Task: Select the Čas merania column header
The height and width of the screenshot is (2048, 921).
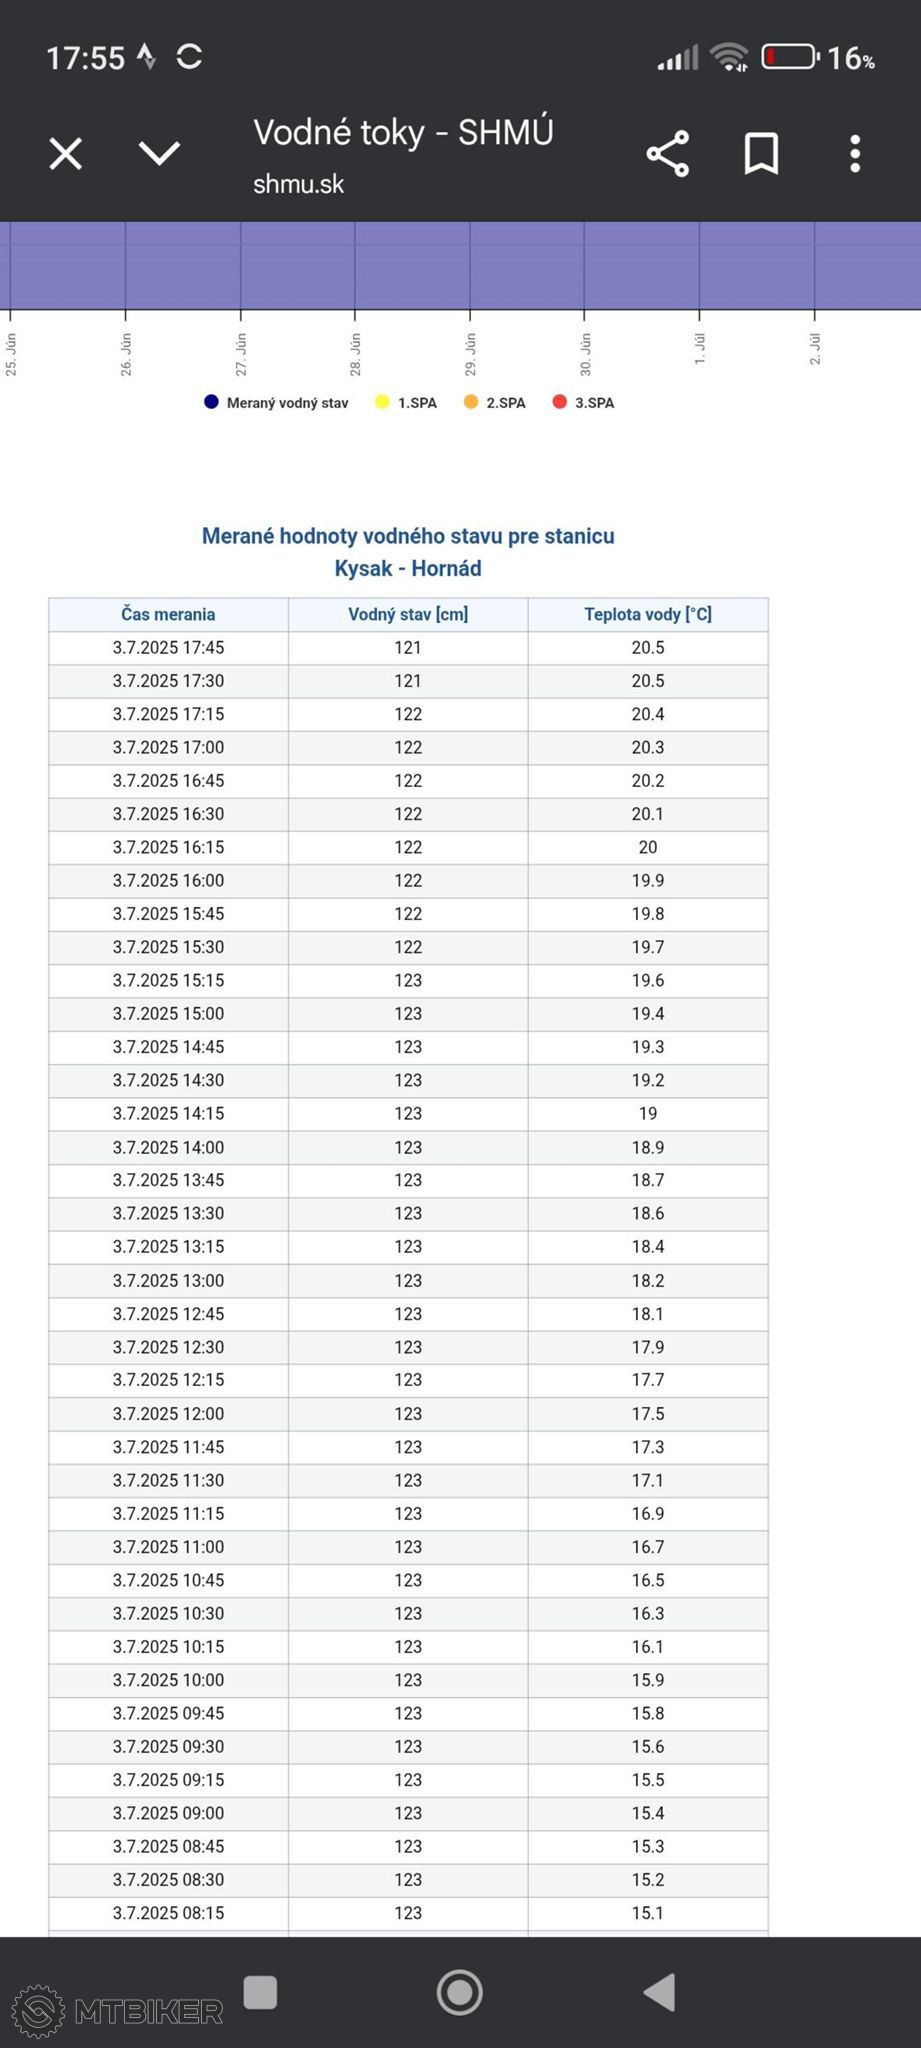Action: 168,614
